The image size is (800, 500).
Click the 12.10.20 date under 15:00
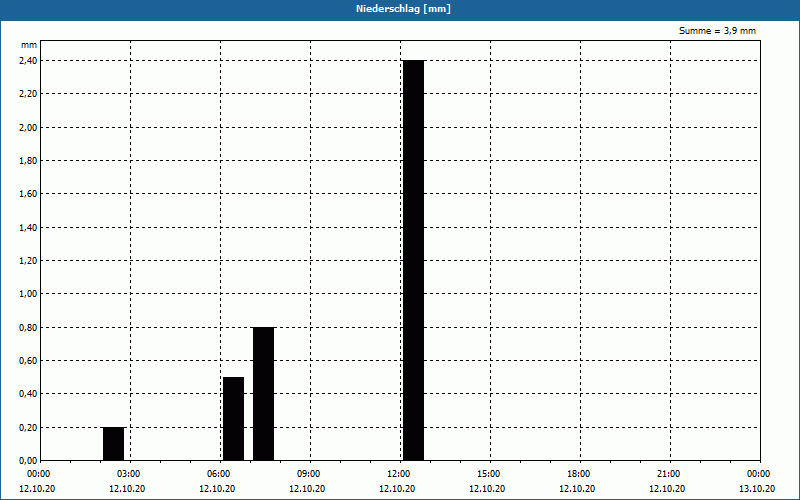pos(487,489)
